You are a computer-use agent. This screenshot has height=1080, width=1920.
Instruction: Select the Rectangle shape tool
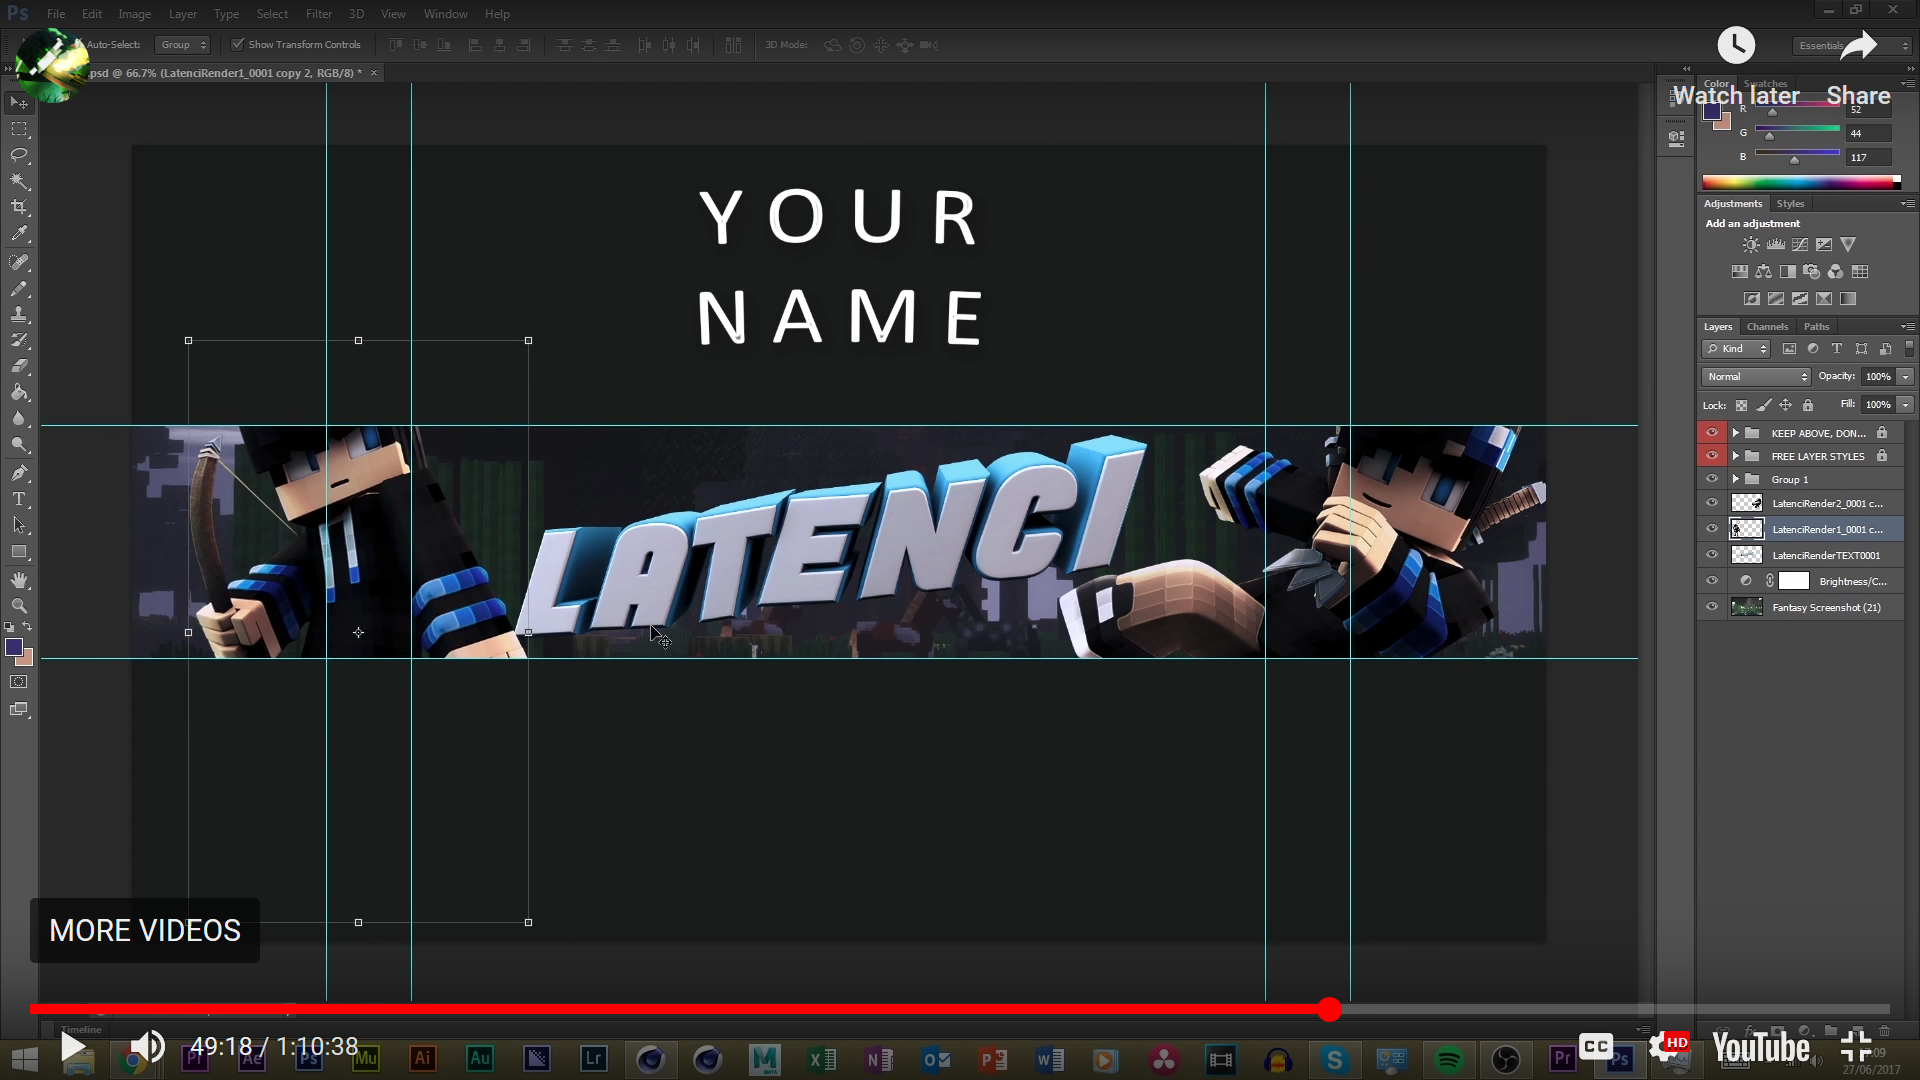point(19,552)
